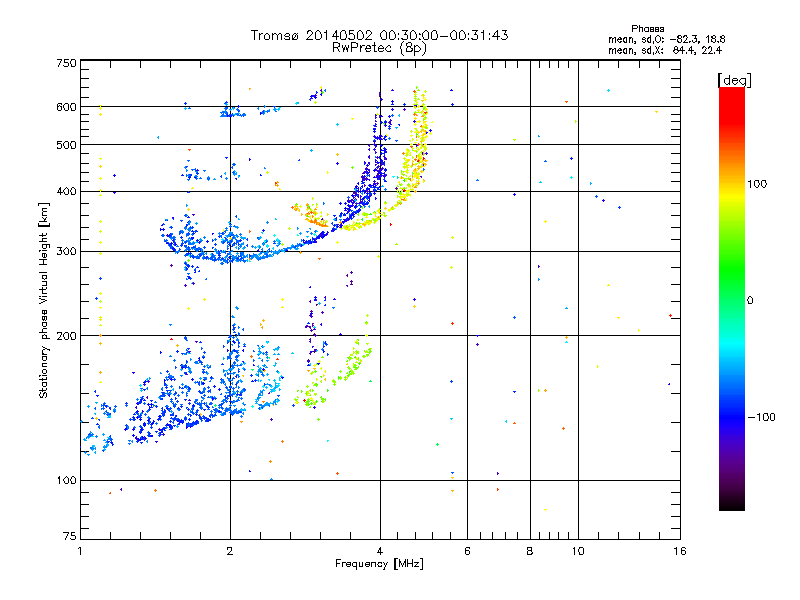Click the '75' y-axis tick label
Viewport: 800px width, 600px height.
[70, 536]
